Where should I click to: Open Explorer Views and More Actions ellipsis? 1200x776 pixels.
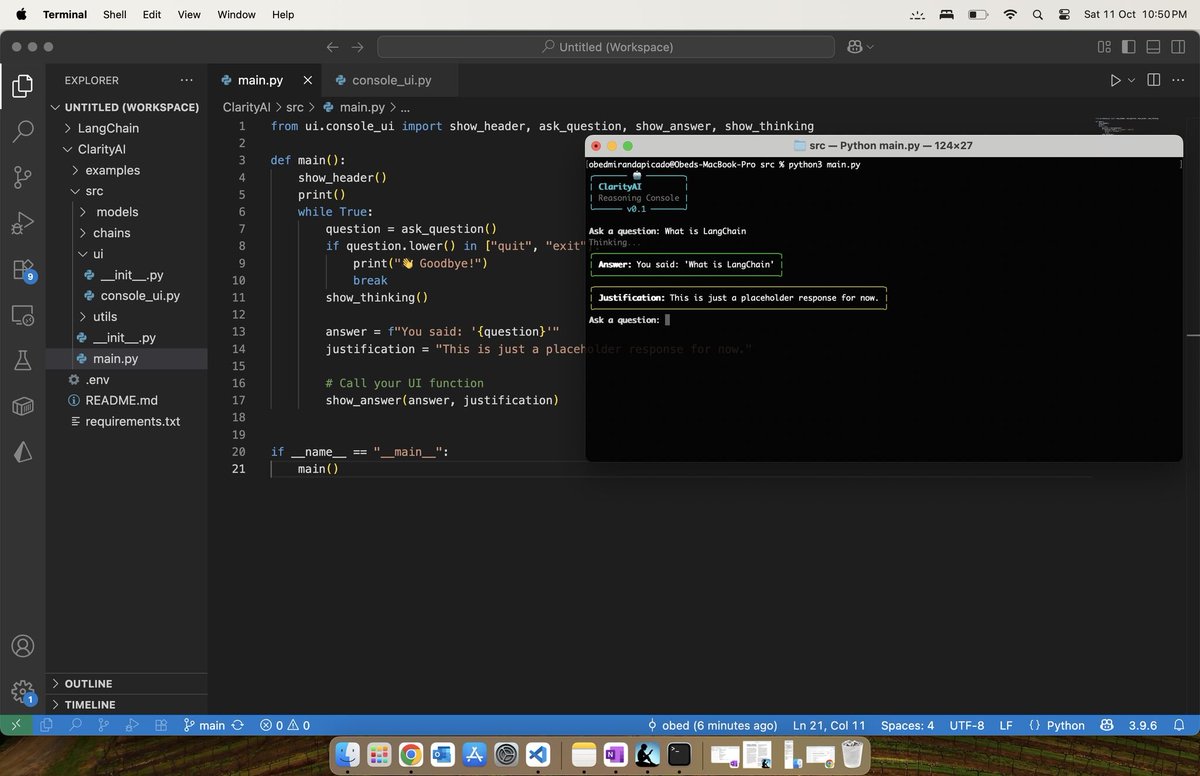(186, 80)
